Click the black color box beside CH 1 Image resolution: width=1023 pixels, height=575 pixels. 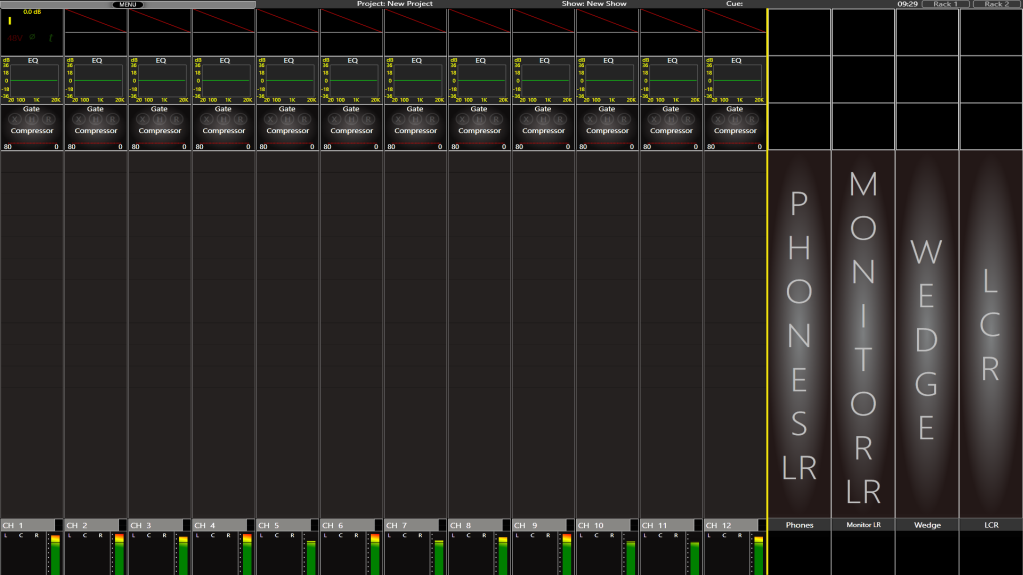(x=59, y=525)
